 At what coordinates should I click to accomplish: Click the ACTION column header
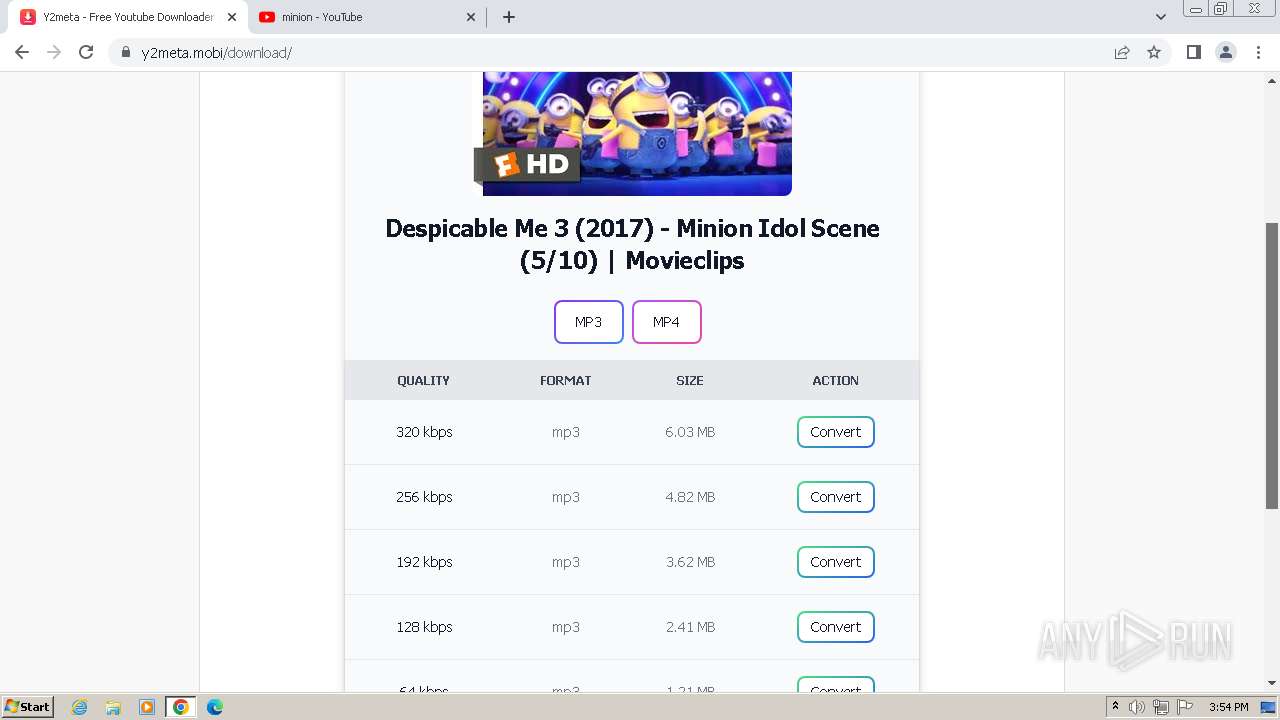pyautogui.click(x=836, y=381)
